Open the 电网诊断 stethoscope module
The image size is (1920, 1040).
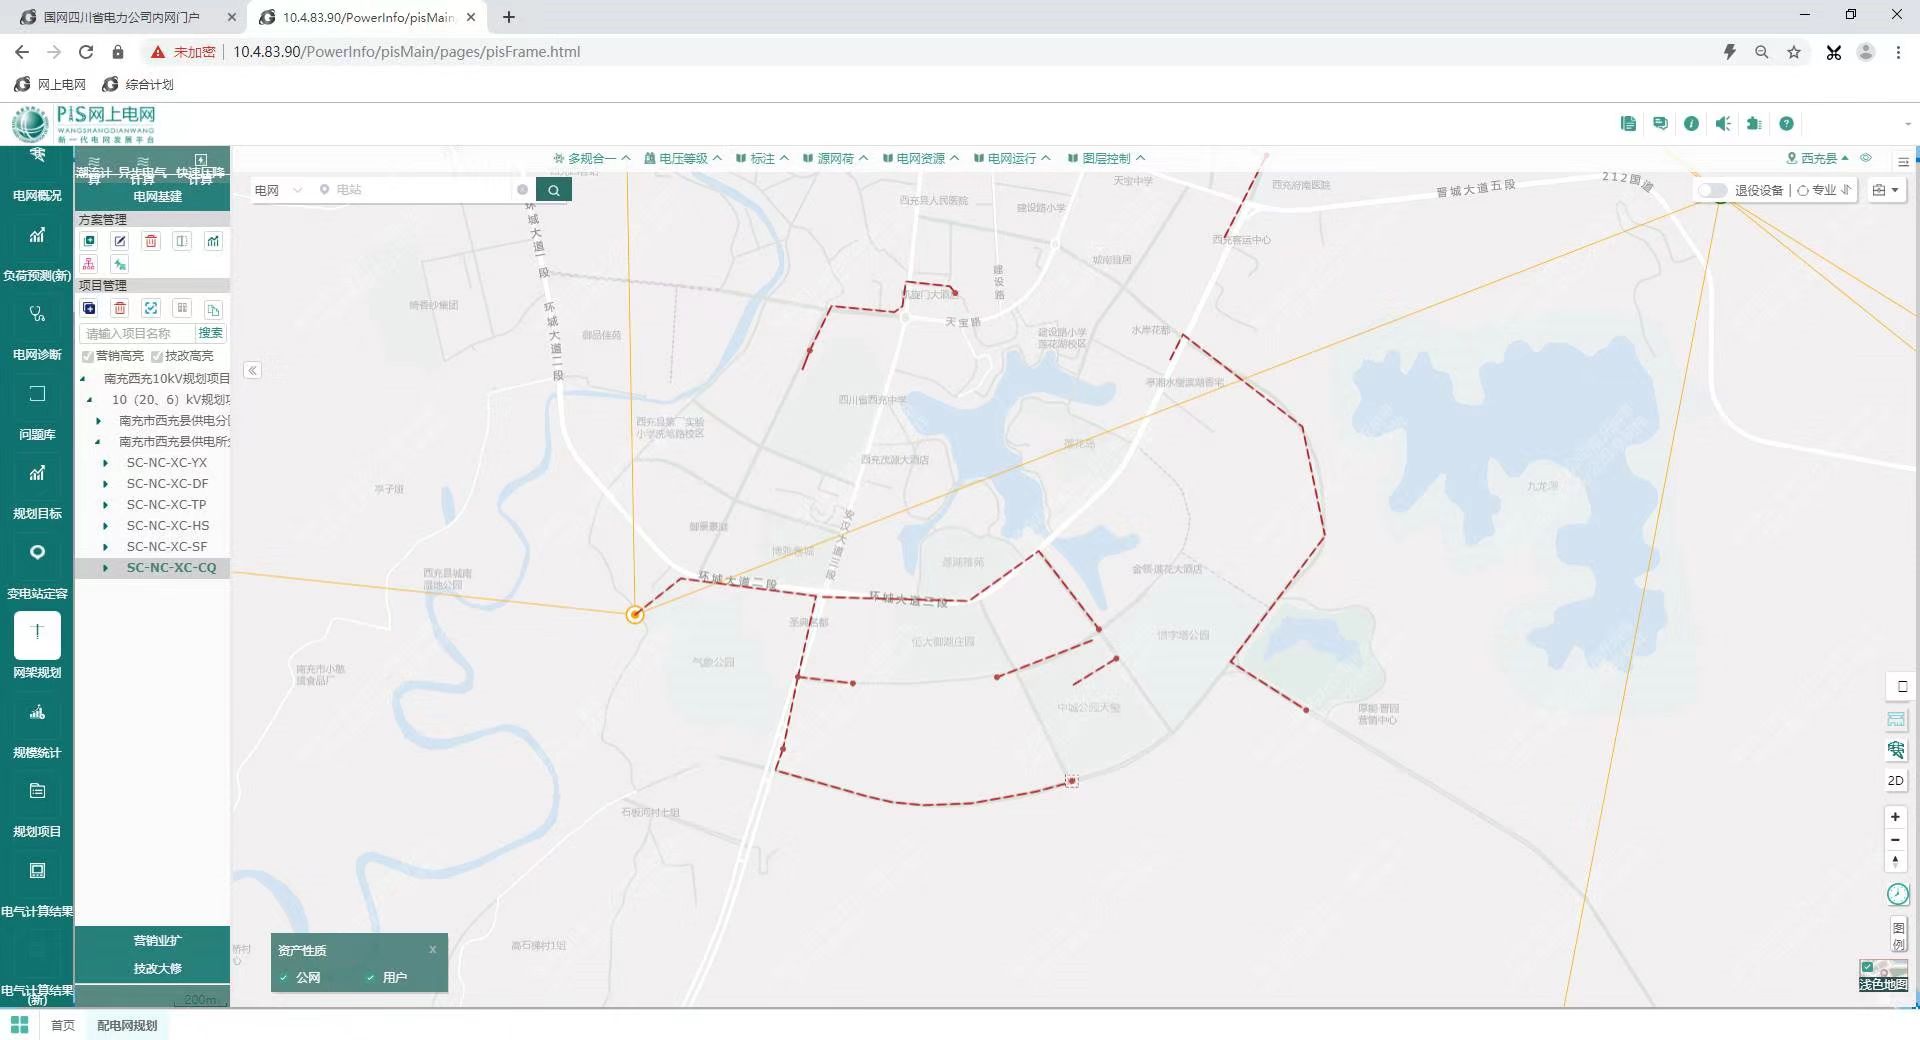click(37, 334)
